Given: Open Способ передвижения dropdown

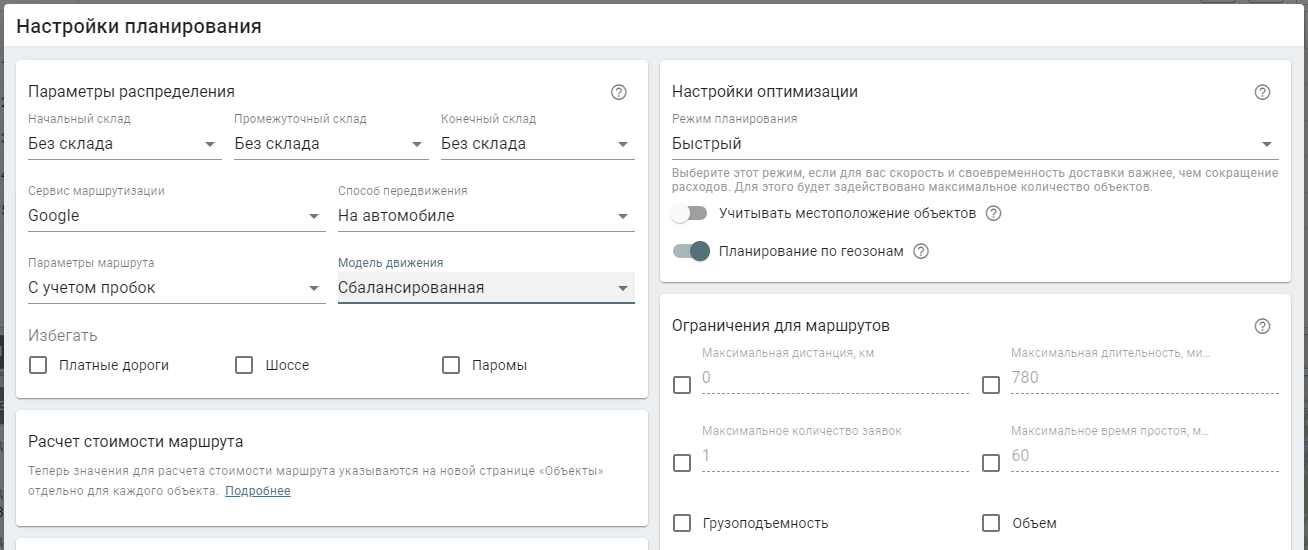Looking at the screenshot, I should [485, 216].
